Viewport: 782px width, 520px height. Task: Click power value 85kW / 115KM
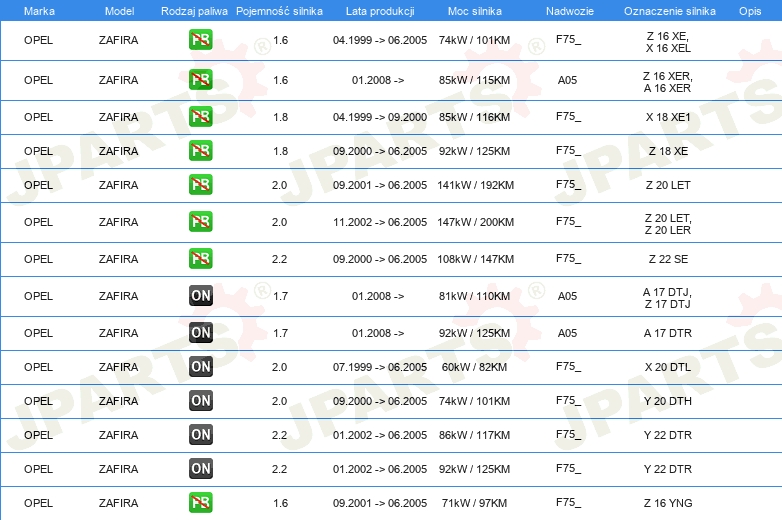474,80
